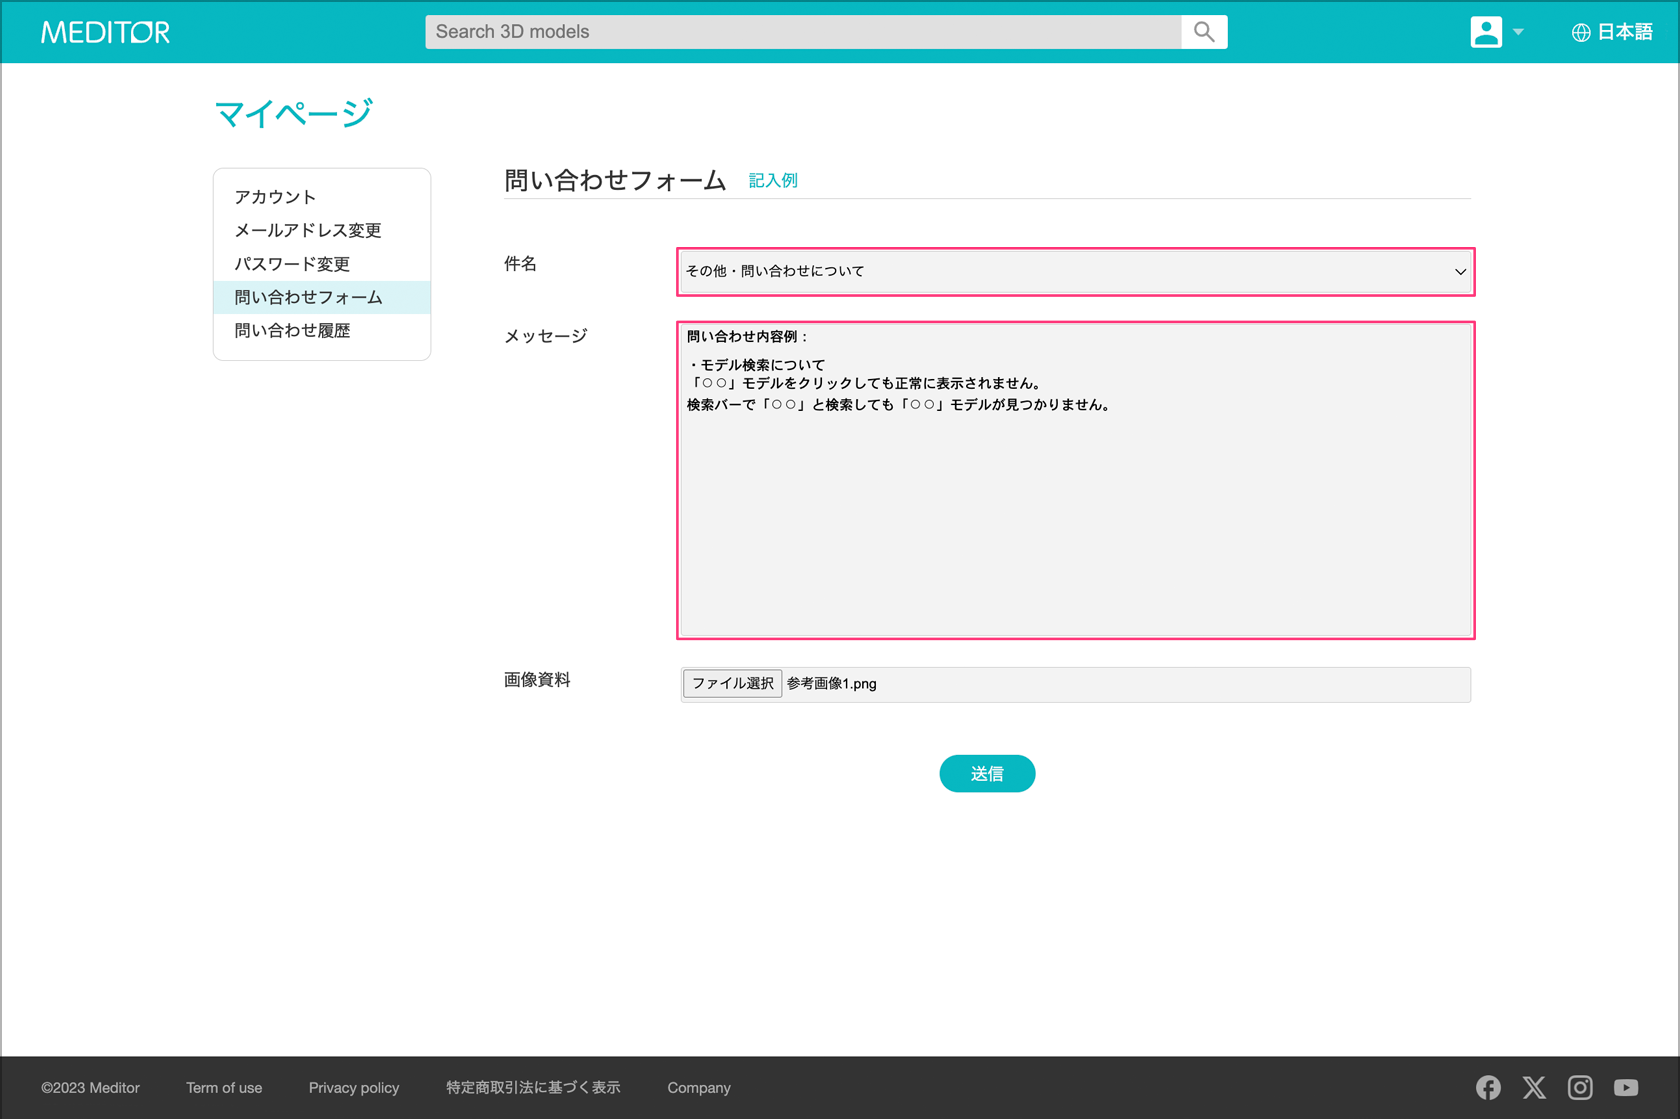Open the 記入例 example link
This screenshot has height=1119, width=1680.
click(773, 181)
